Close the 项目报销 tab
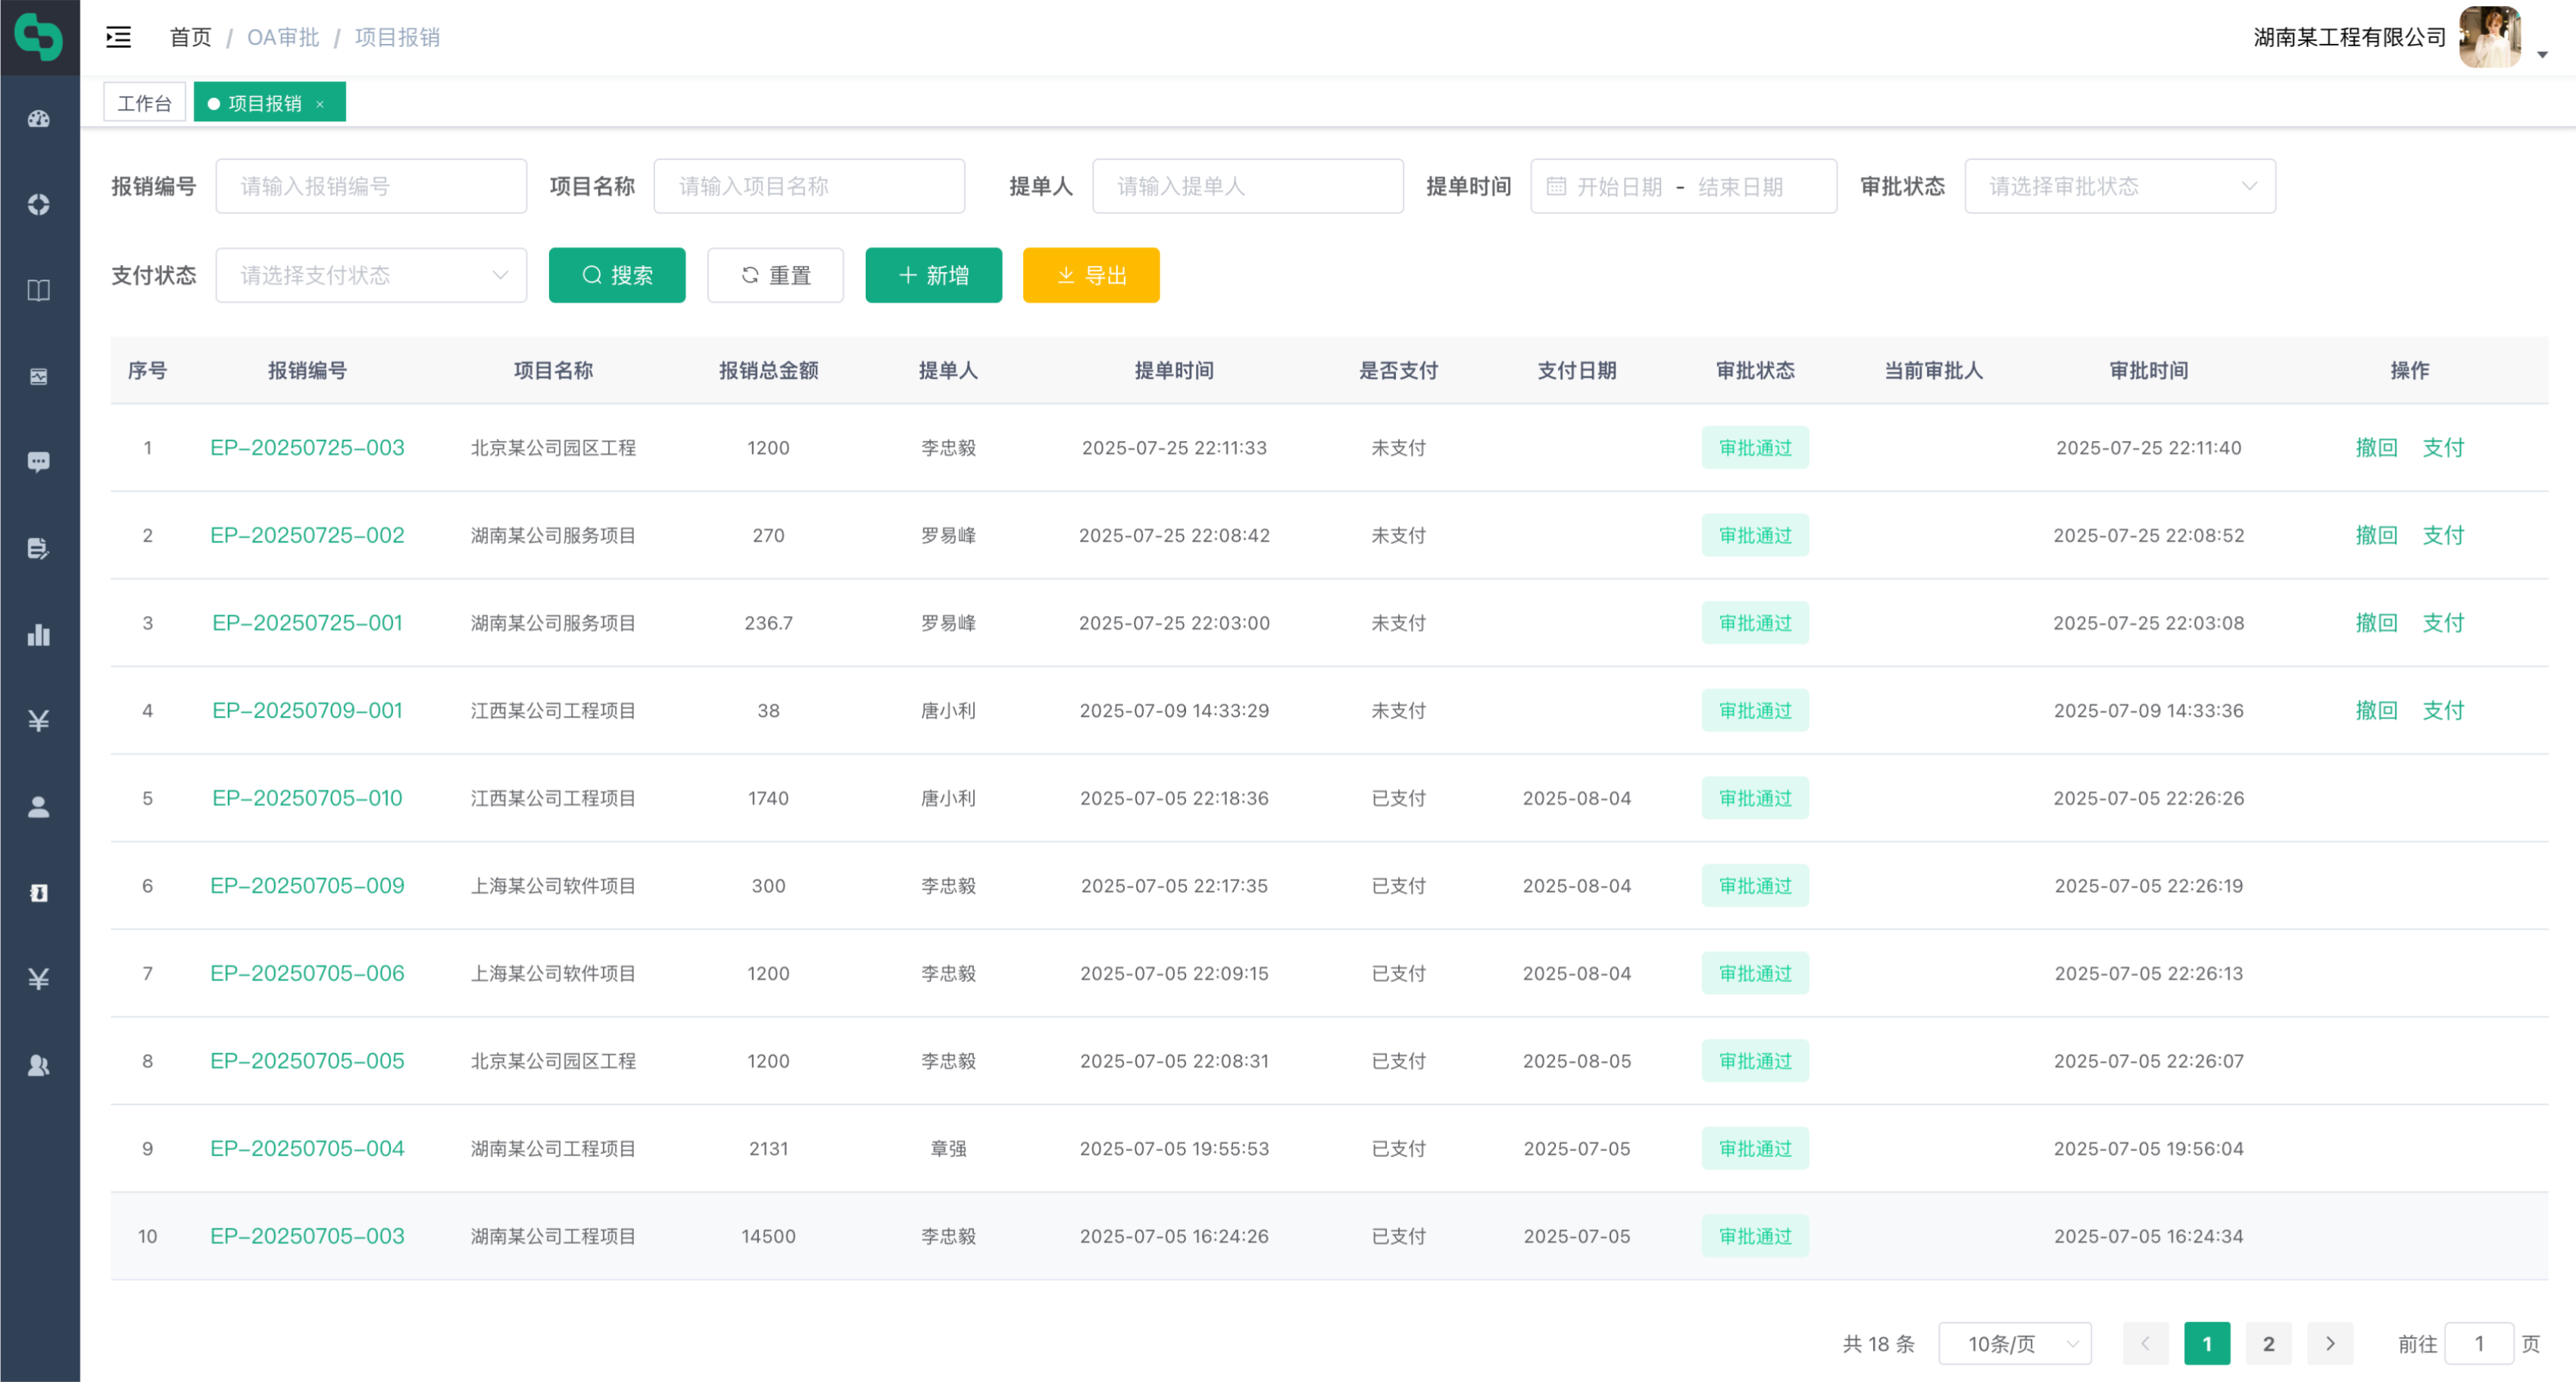 tap(320, 104)
